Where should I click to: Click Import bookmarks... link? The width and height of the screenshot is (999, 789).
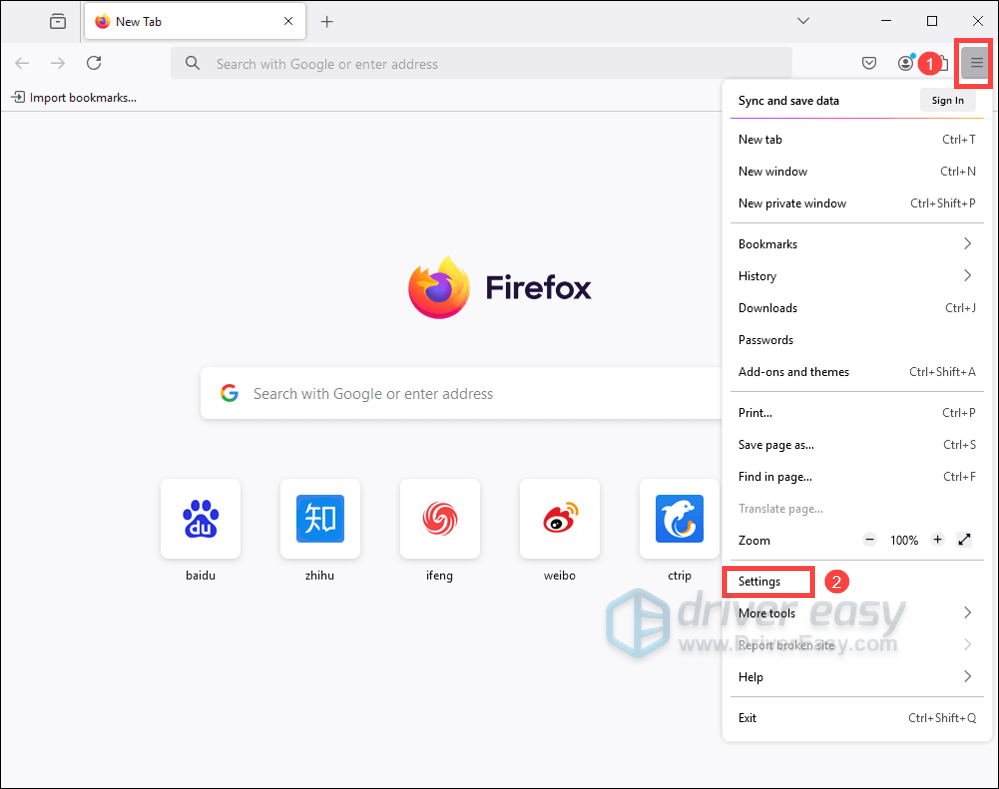pos(75,98)
